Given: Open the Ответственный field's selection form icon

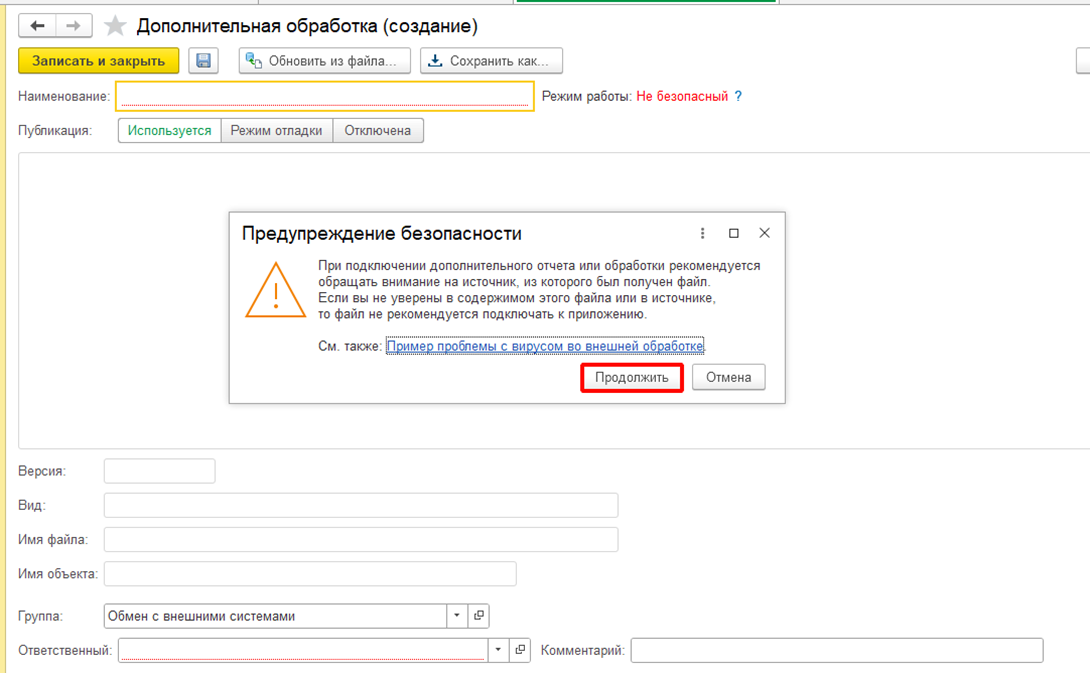Looking at the screenshot, I should (520, 650).
